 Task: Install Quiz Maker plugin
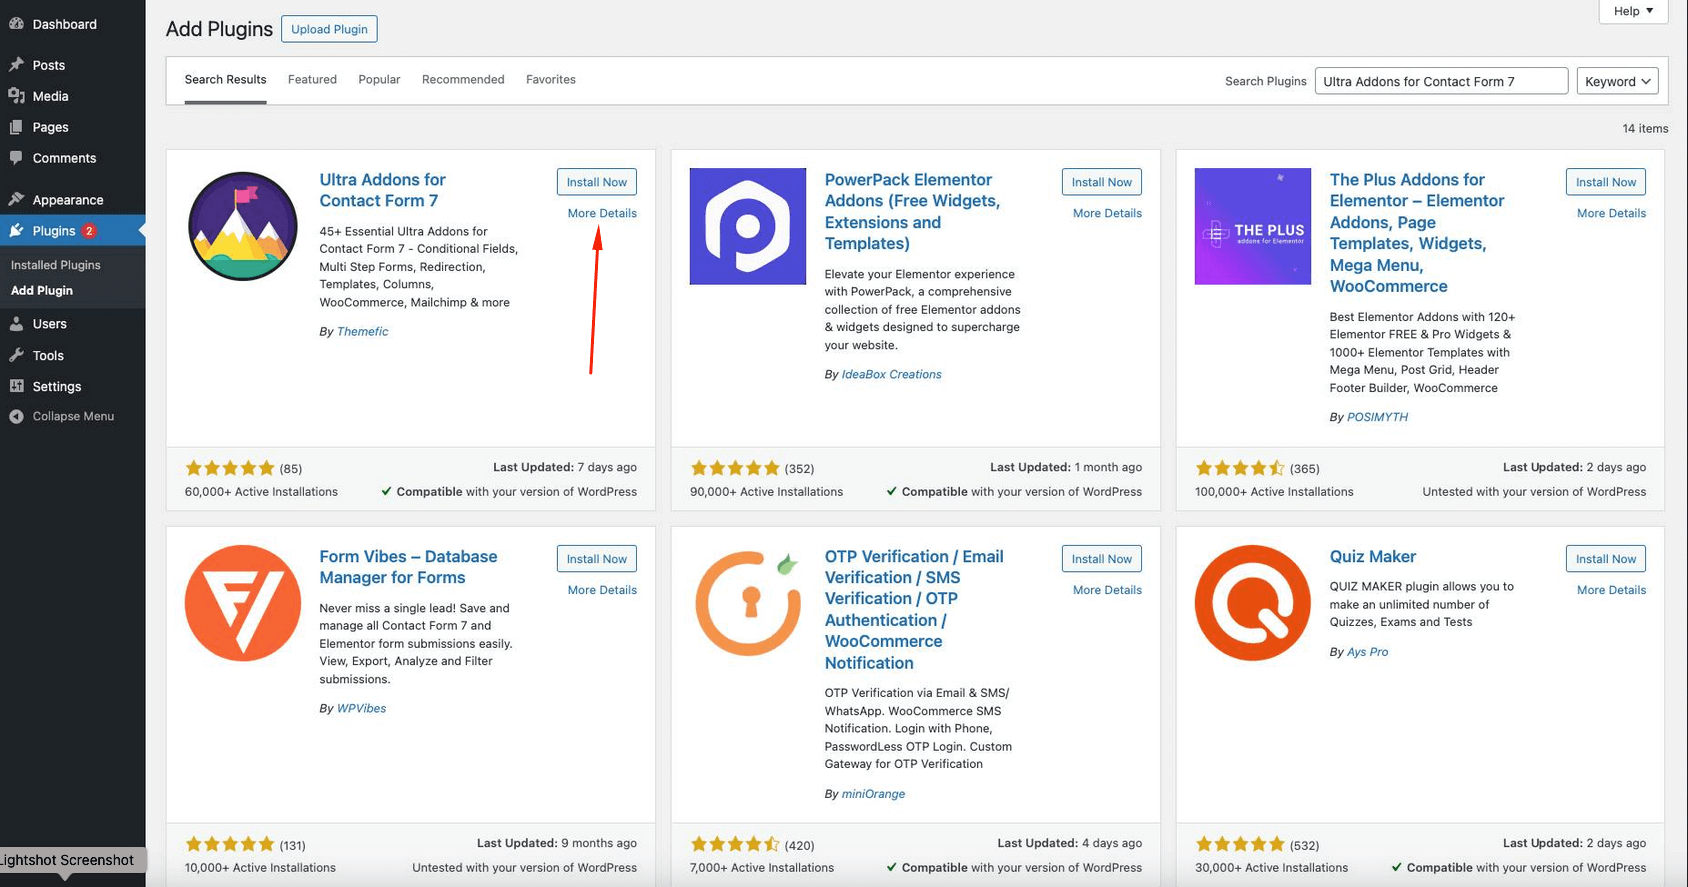coord(1606,559)
